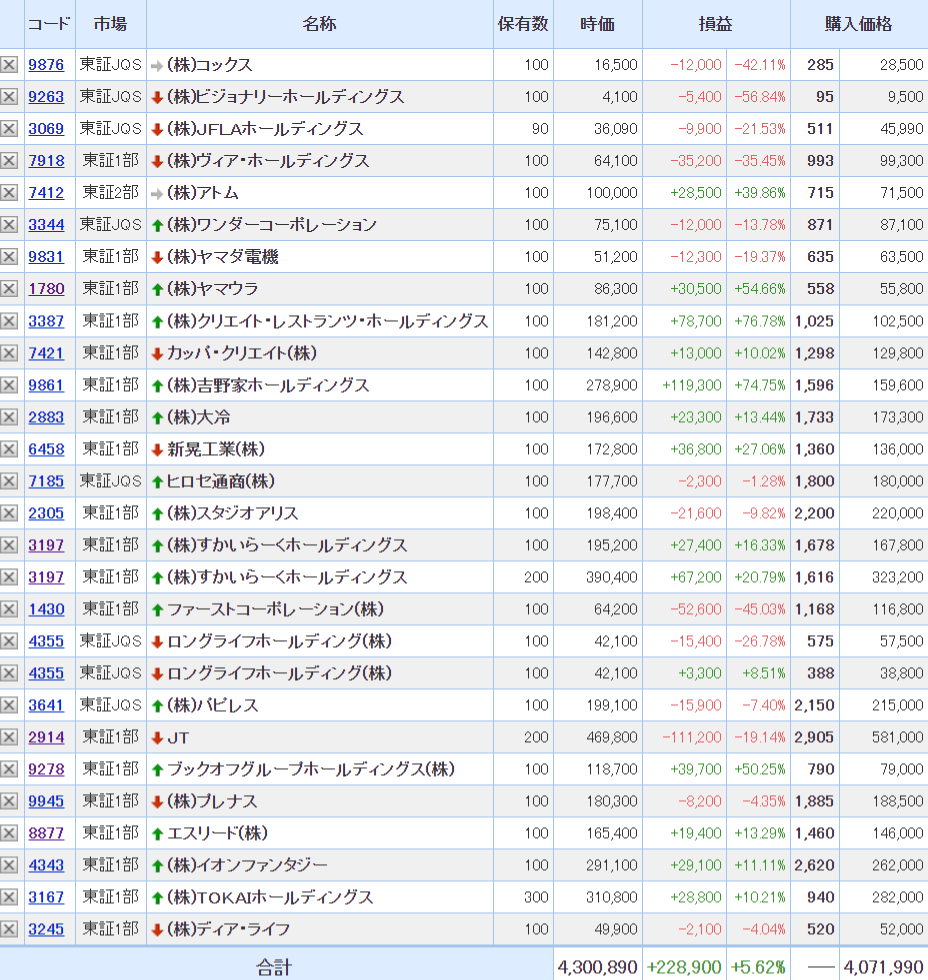This screenshot has height=980, width=928.
Task: Select total profit value +228,900
Action: [x=684, y=967]
